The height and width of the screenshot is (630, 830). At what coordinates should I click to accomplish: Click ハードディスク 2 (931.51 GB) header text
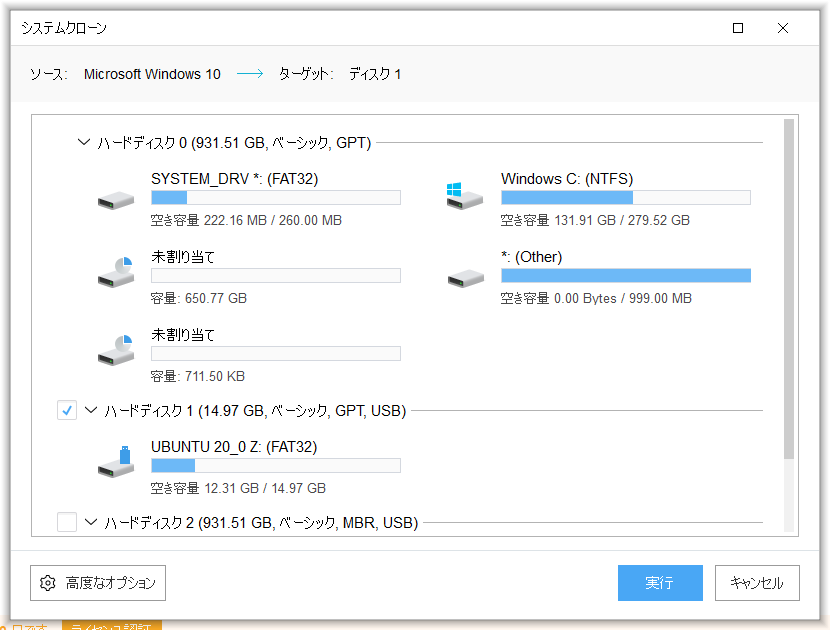261,523
